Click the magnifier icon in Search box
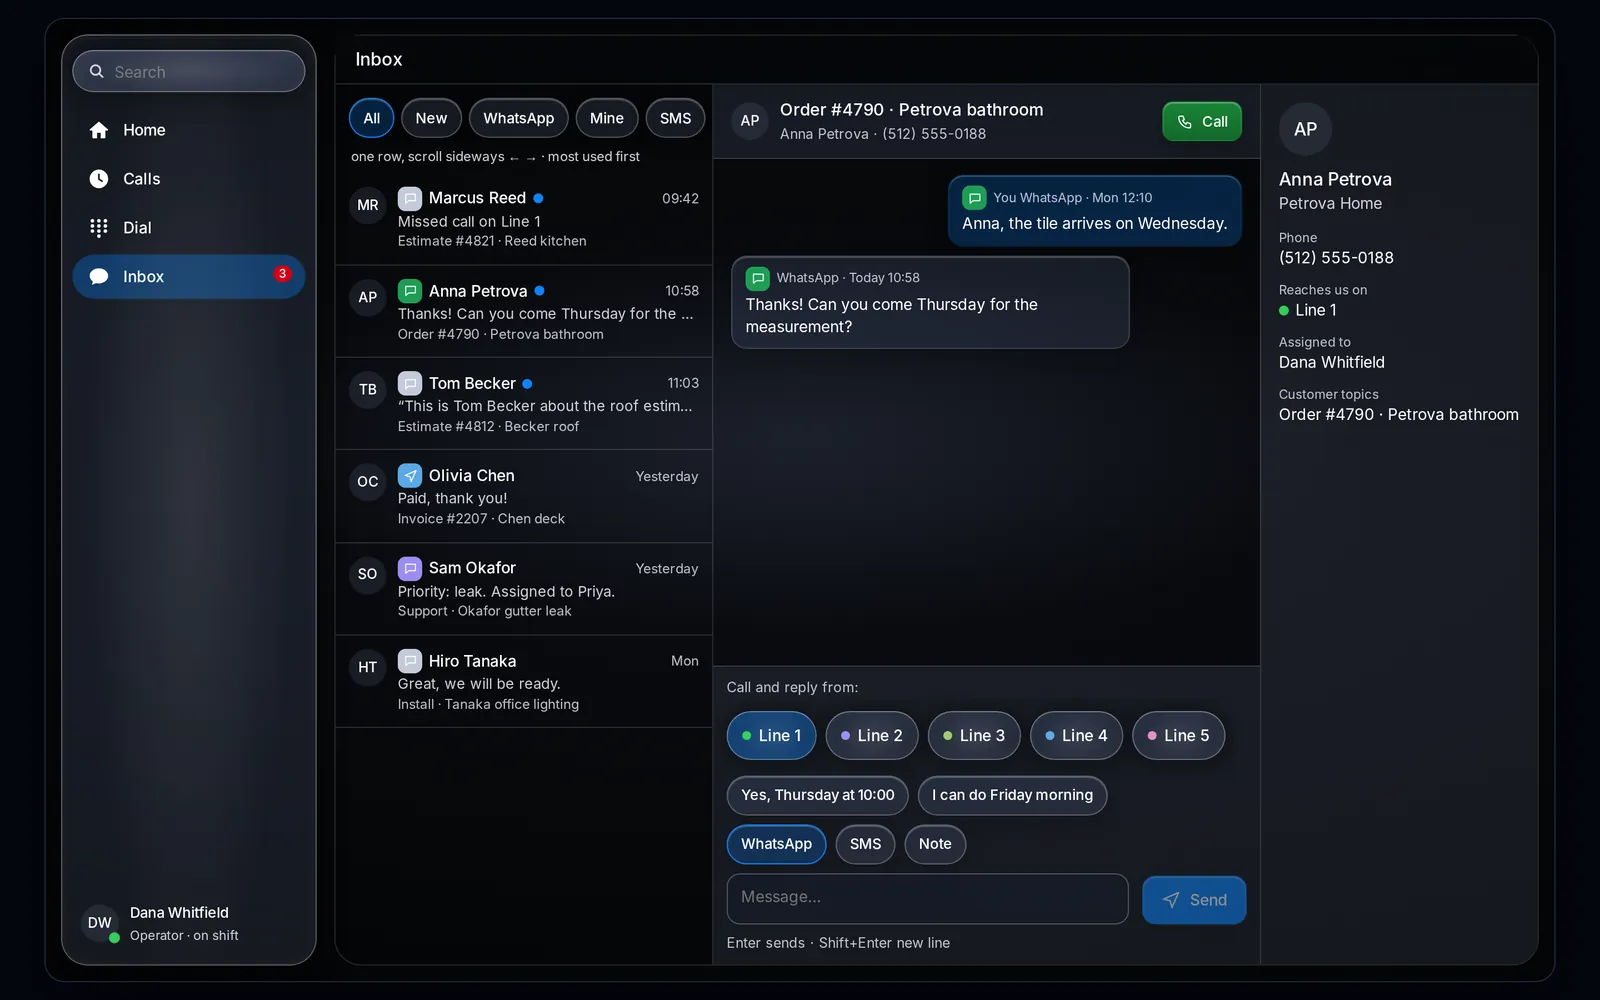This screenshot has height=1000, width=1600. pos(97,72)
